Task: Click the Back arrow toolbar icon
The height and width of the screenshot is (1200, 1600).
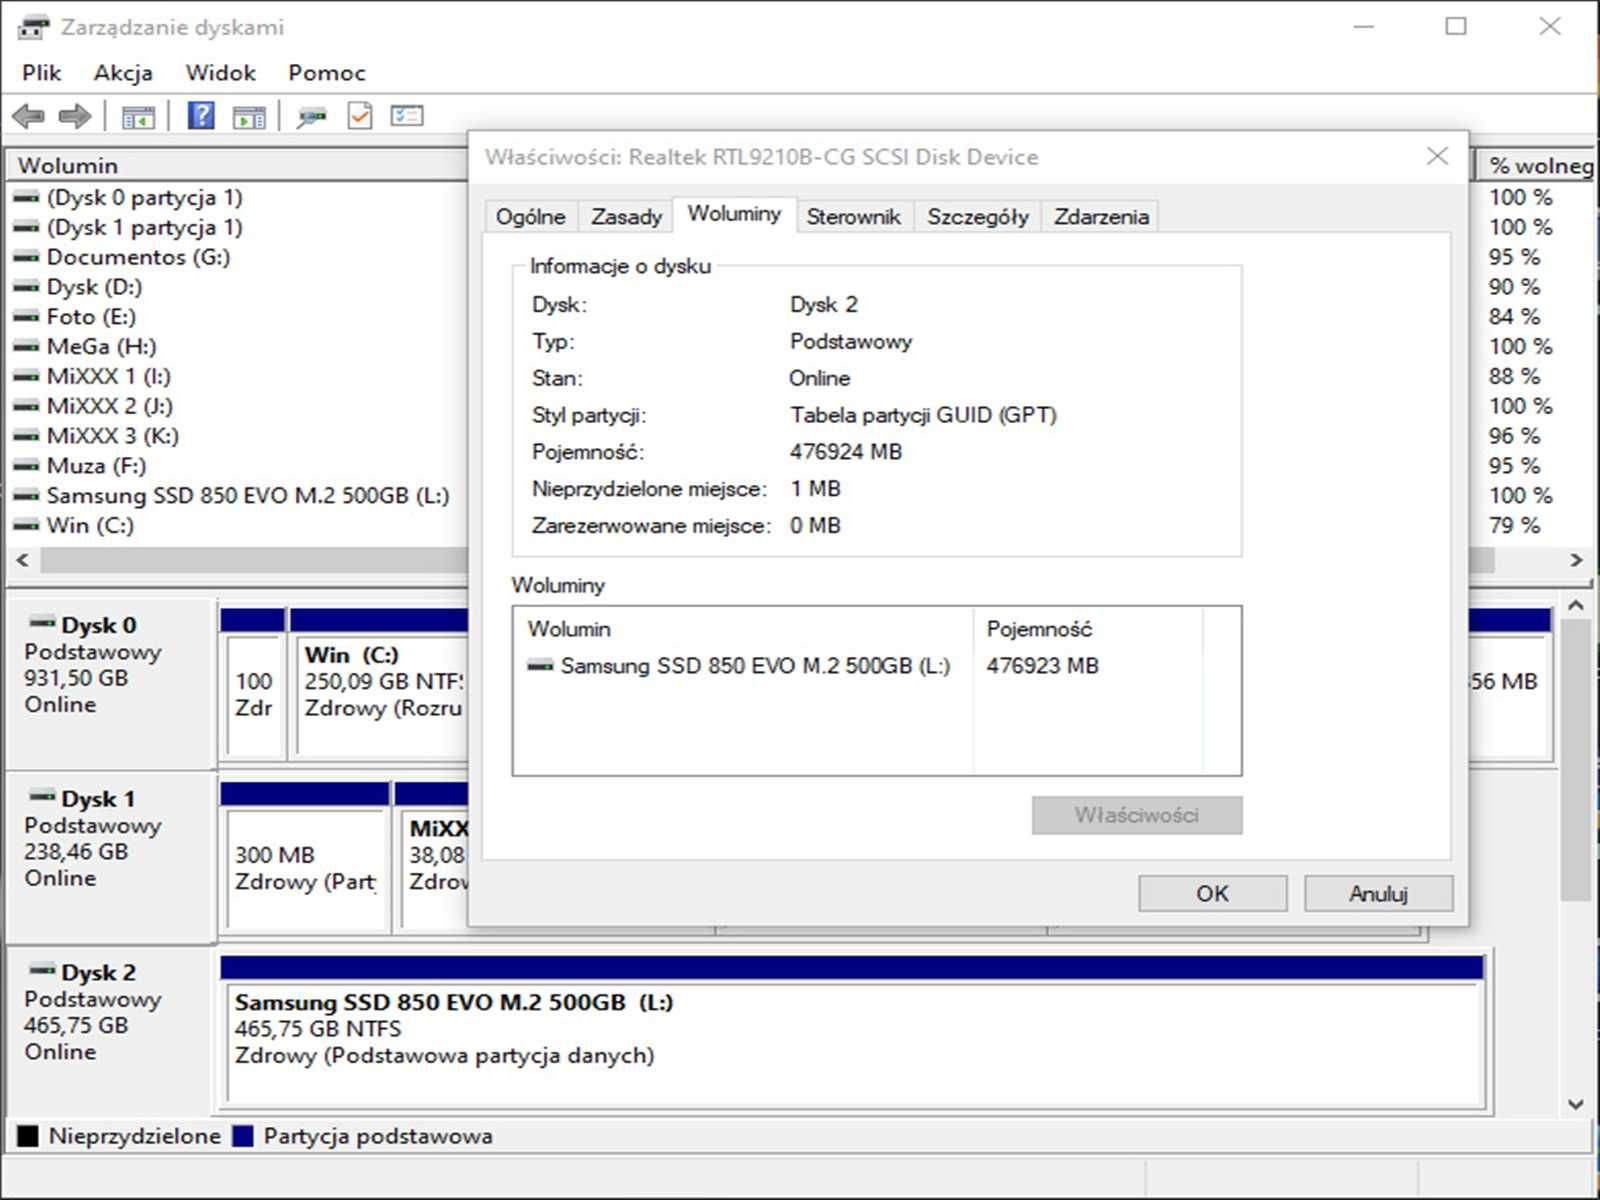Action: 28,117
